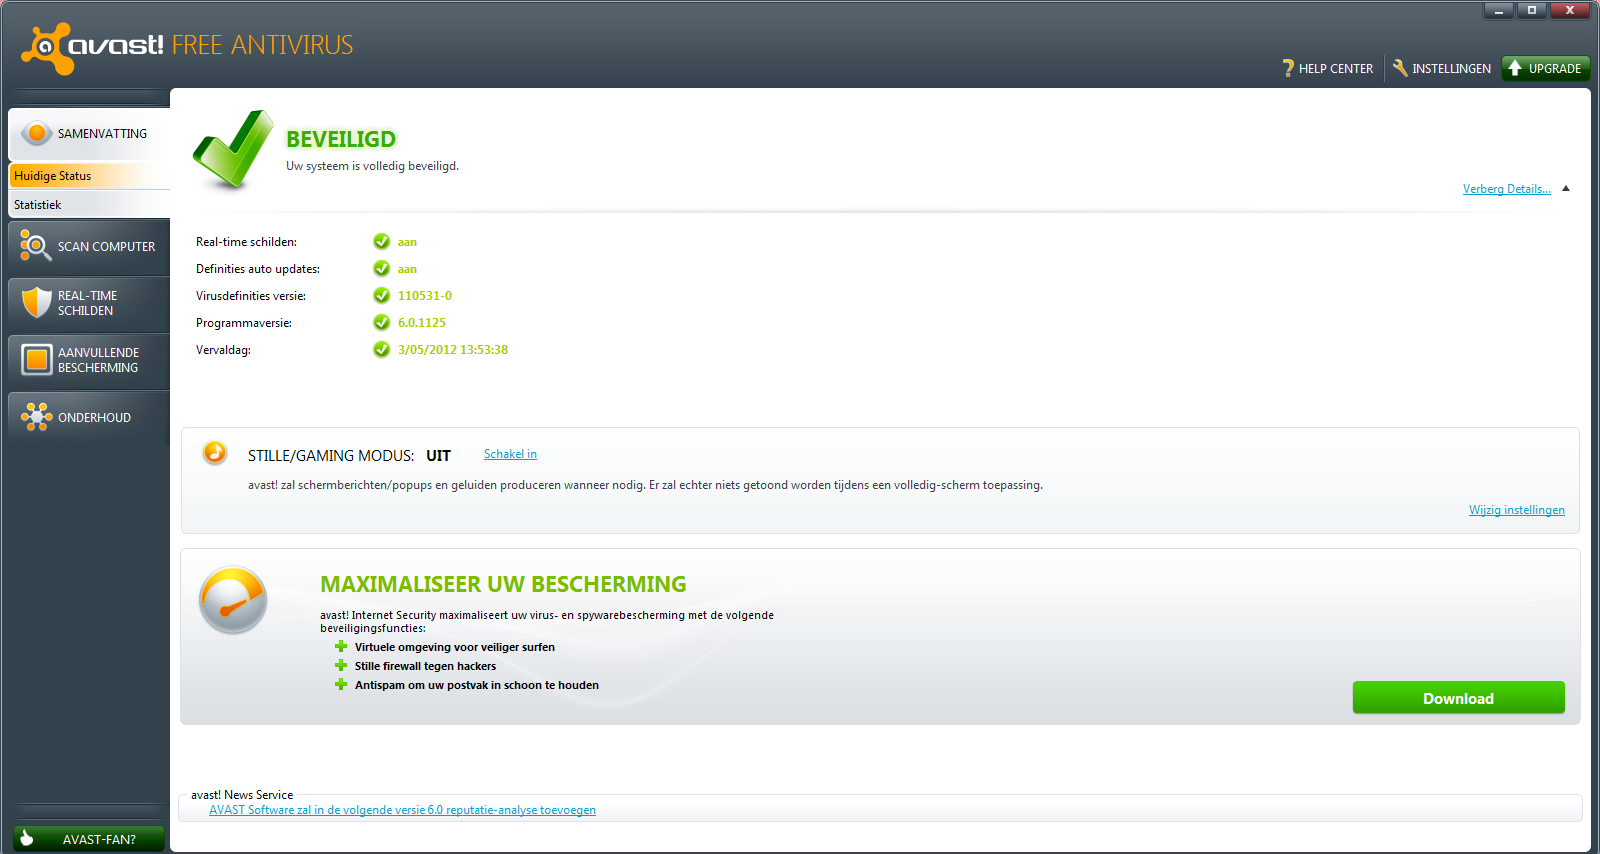Click the 'aan' value for Real-time schilden
Viewport: 1600px width, 854px height.
(407, 241)
